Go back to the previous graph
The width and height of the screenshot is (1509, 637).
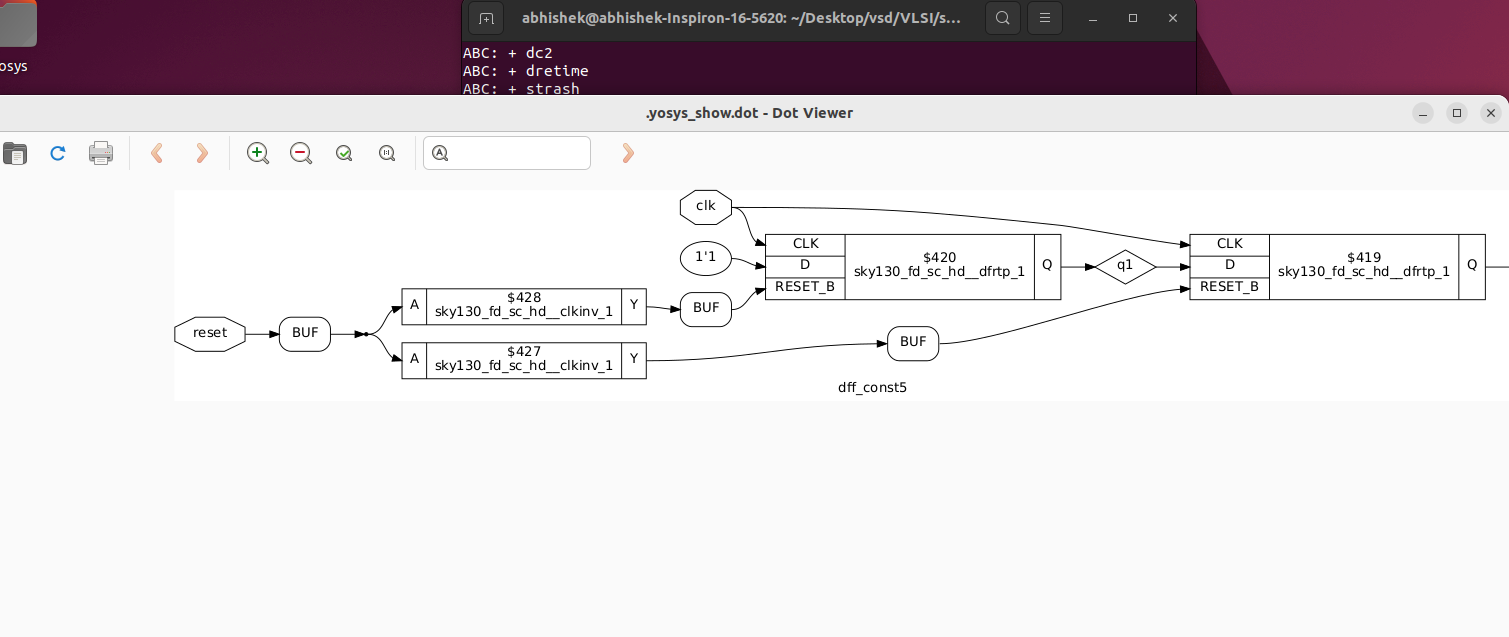157,153
